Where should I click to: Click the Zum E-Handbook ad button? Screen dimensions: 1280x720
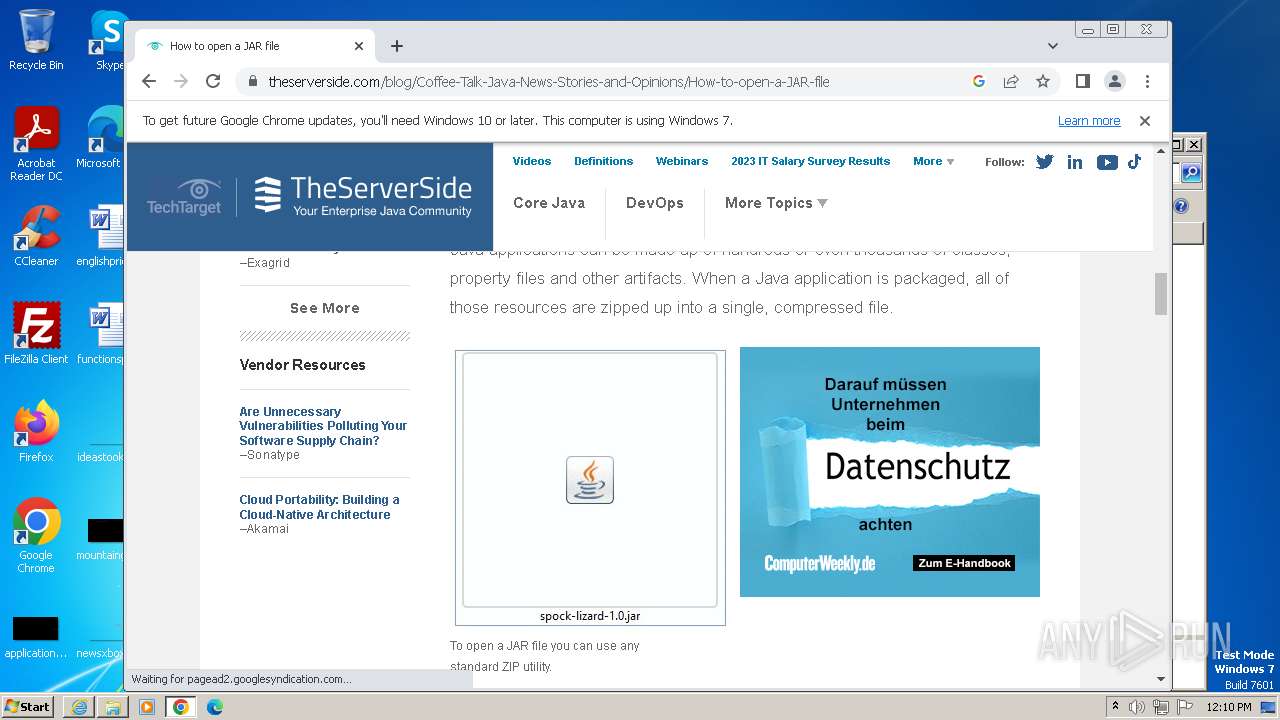965,563
